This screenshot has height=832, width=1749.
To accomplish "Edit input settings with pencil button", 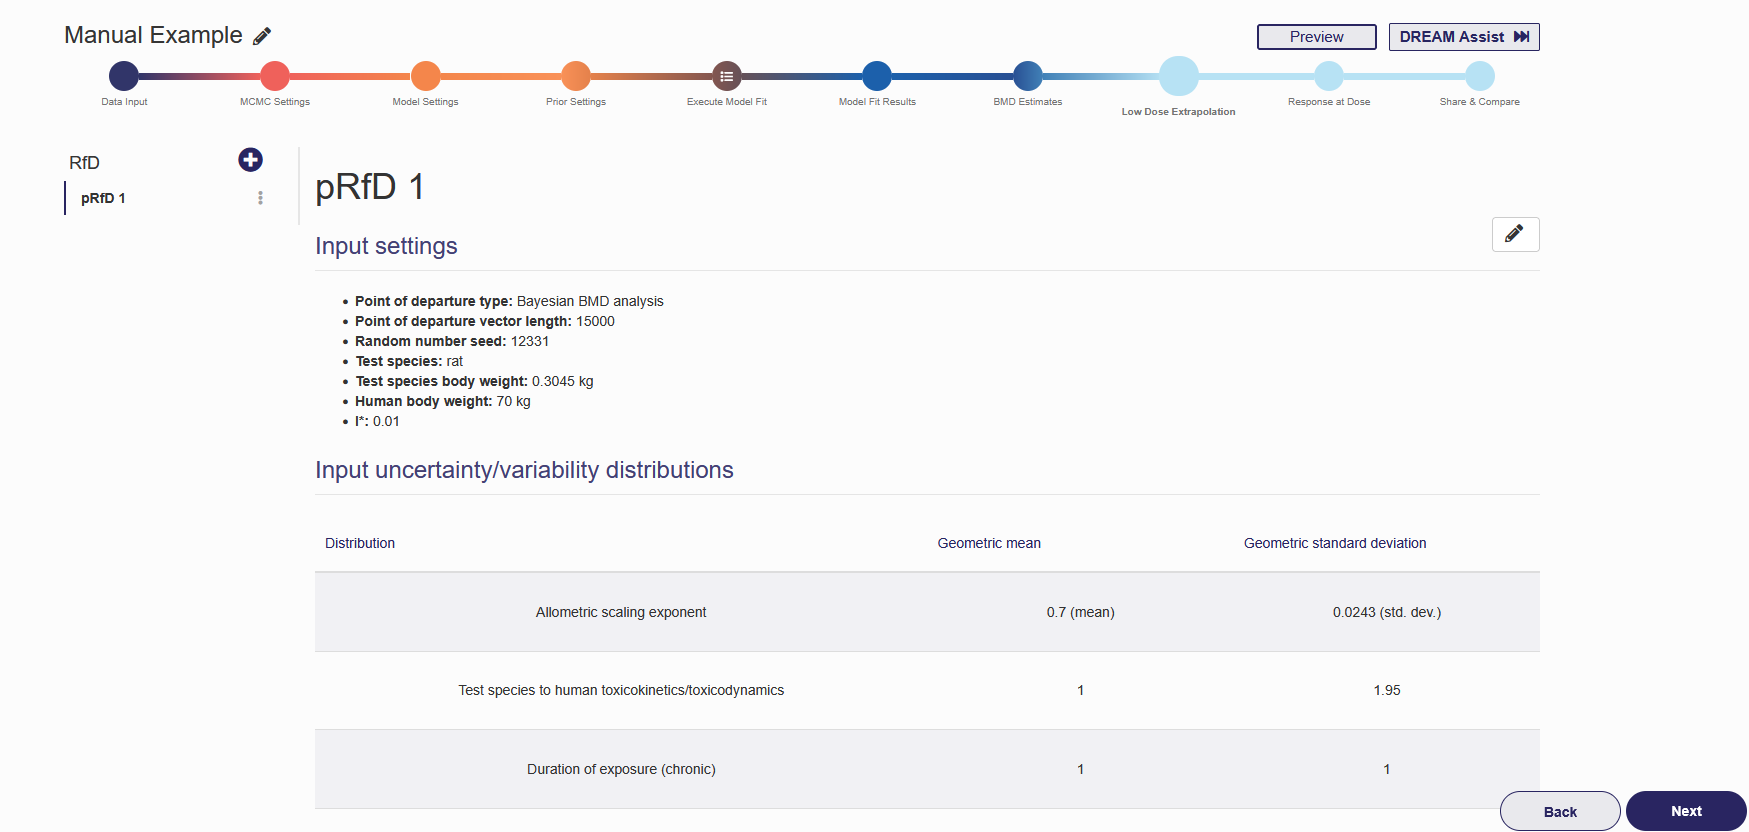I will click(1514, 234).
